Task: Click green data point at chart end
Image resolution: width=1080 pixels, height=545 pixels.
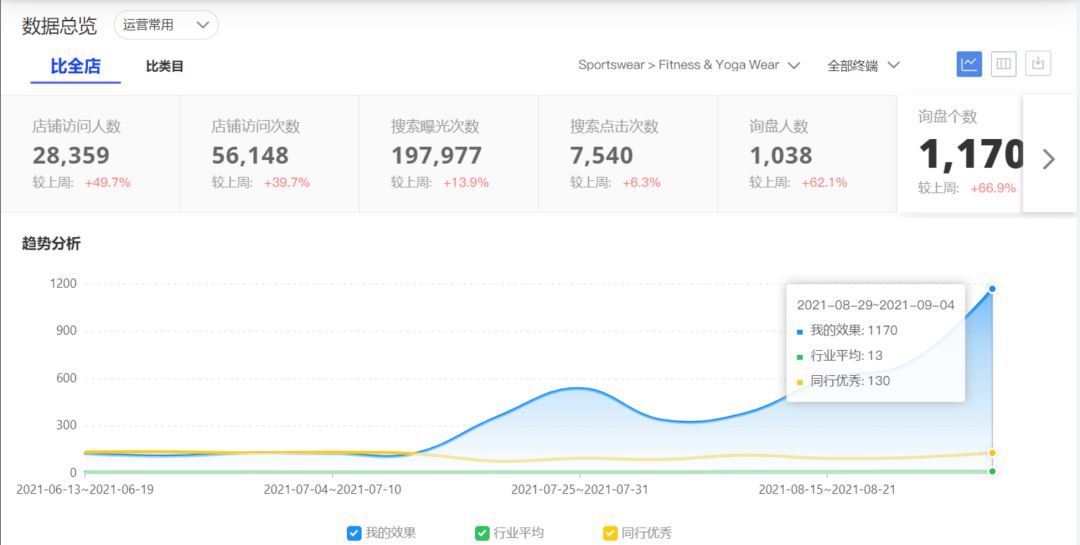Action: click(x=992, y=471)
